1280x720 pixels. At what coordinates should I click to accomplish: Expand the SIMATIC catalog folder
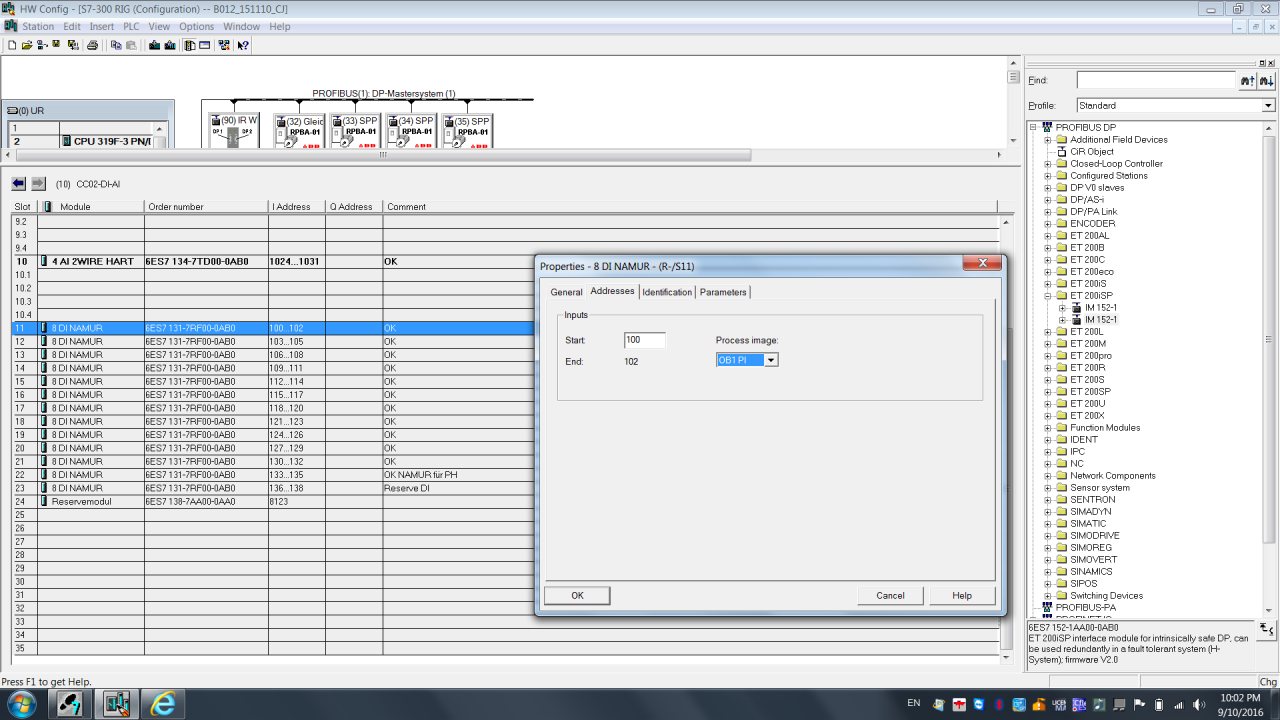coord(1048,524)
